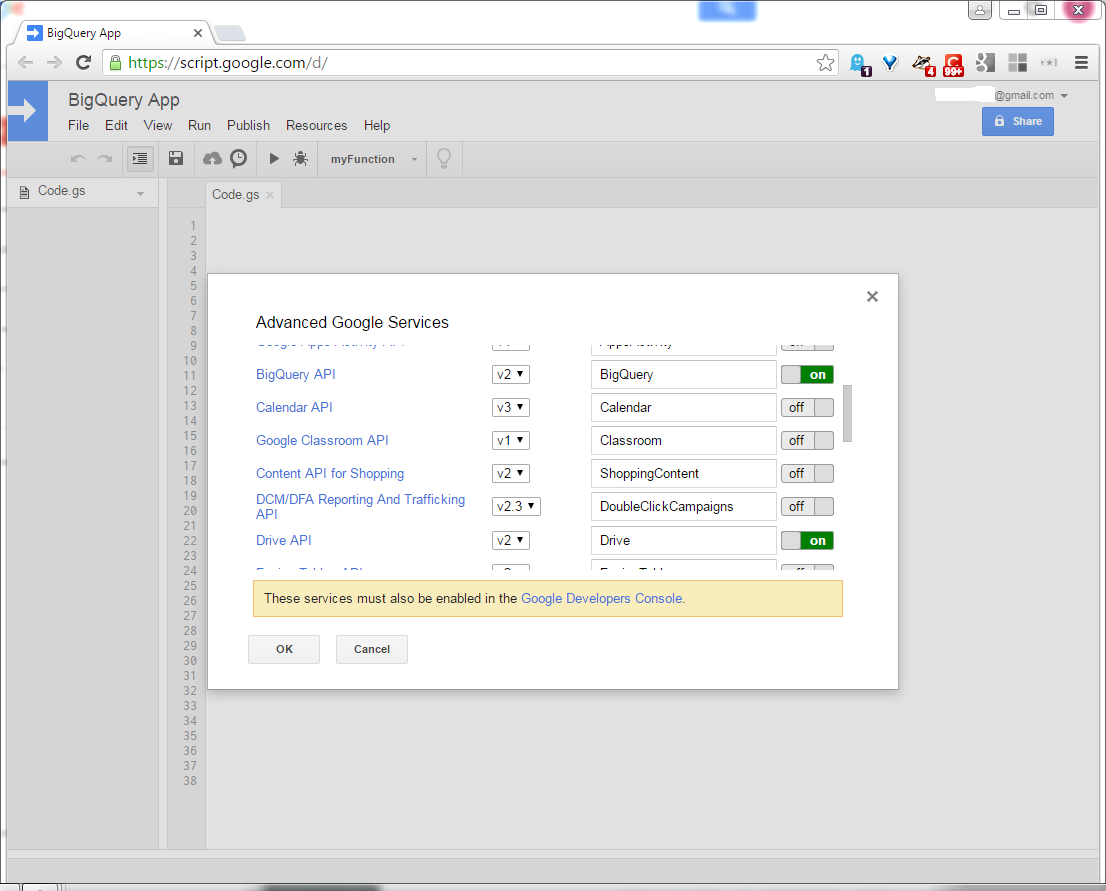Start debugging with the bug icon
Image resolution: width=1106 pixels, height=891 pixels.
click(300, 158)
